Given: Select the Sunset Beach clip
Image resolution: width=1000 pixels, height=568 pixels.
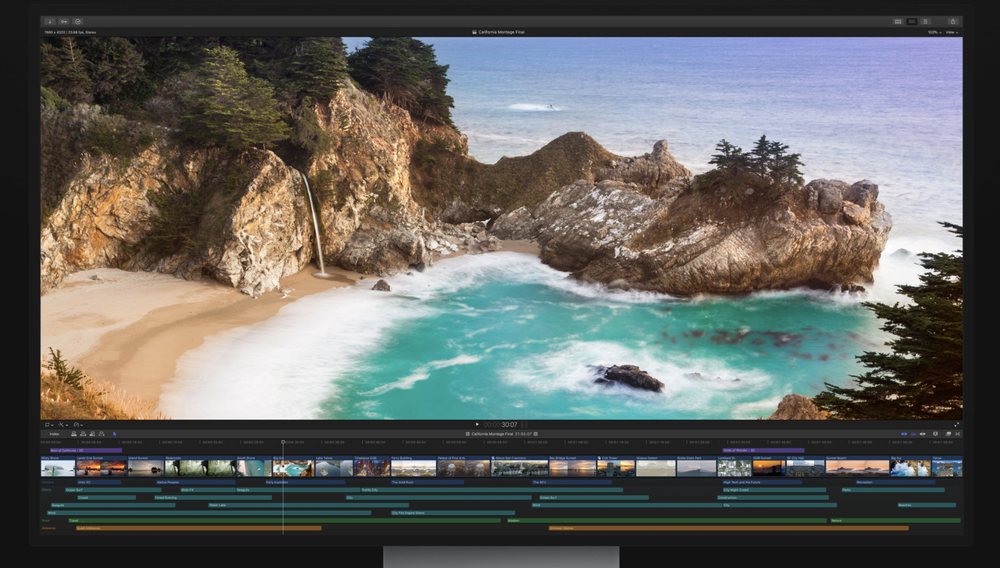Looking at the screenshot, I should point(858,467).
